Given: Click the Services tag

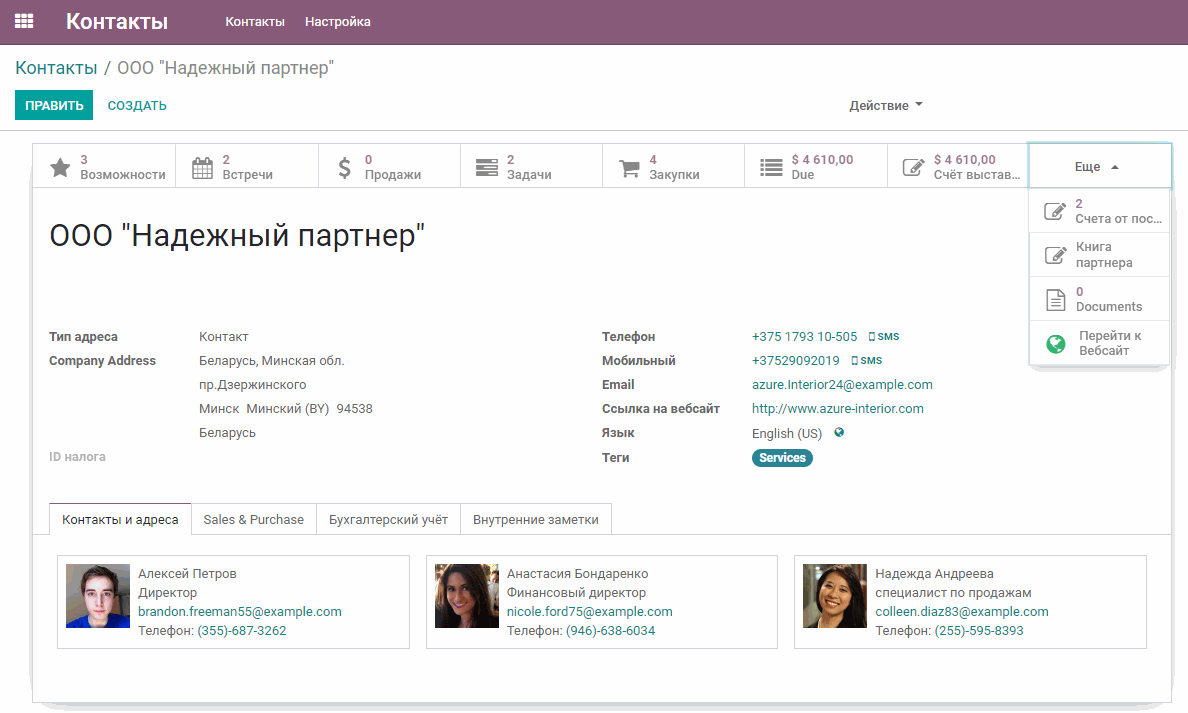Looking at the screenshot, I should click(x=782, y=458).
